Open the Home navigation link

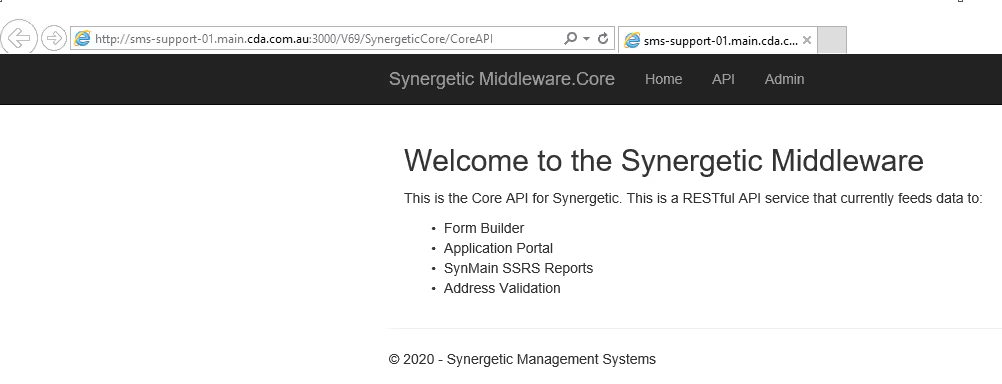(663, 79)
